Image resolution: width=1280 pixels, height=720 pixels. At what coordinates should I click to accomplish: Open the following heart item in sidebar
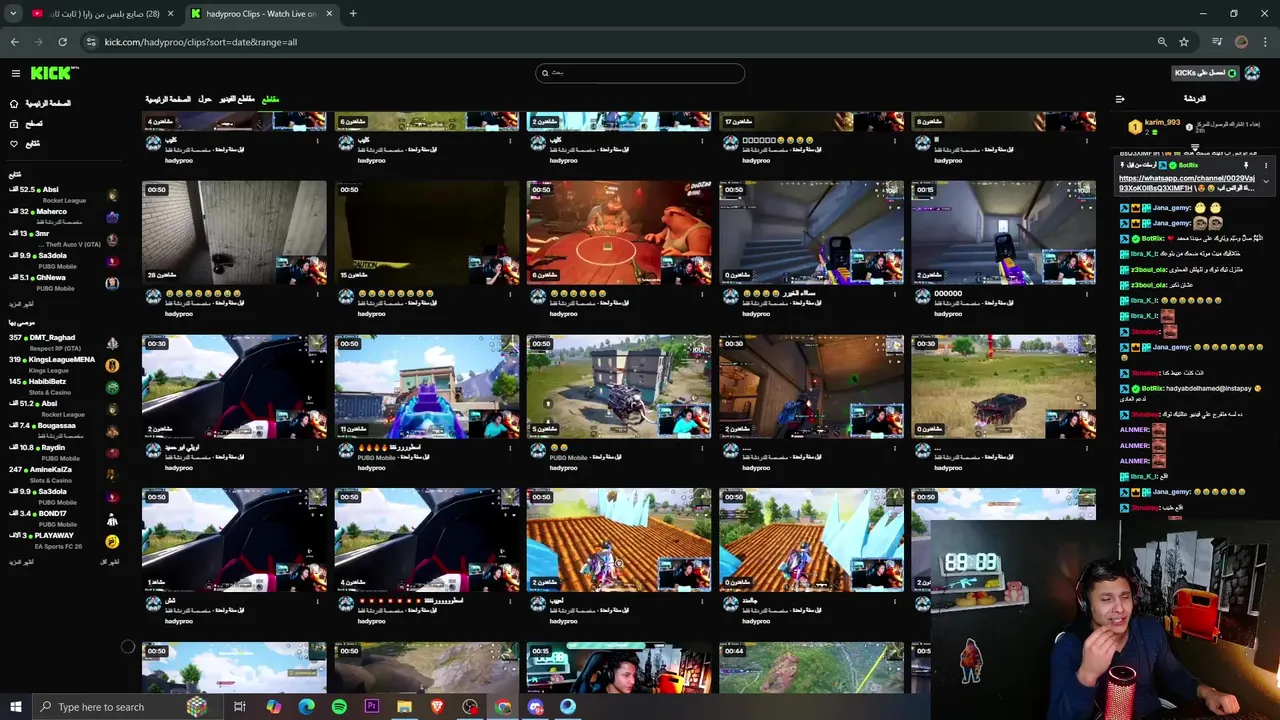[25, 143]
